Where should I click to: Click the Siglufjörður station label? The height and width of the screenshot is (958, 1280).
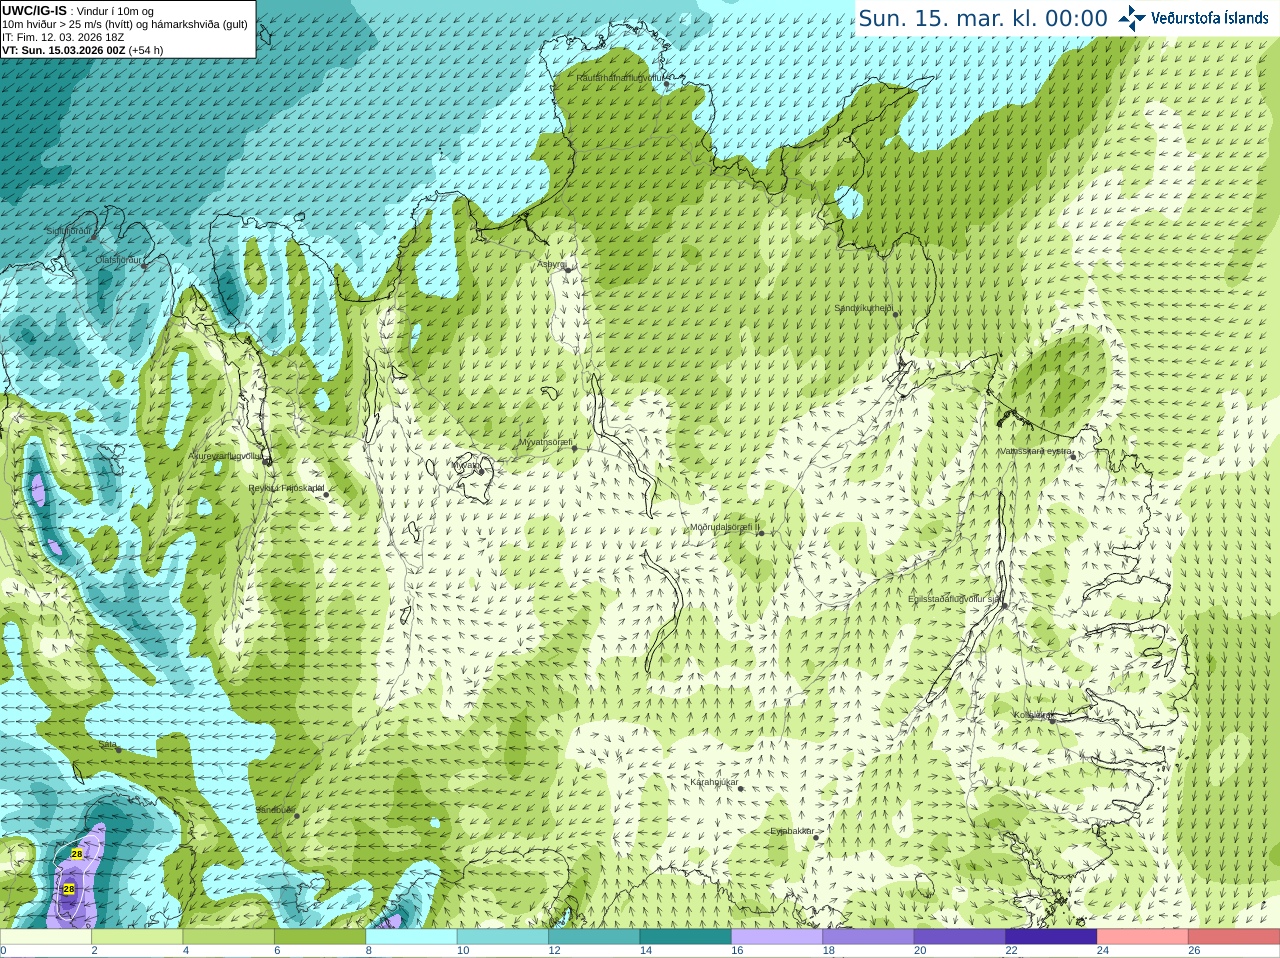coord(69,231)
